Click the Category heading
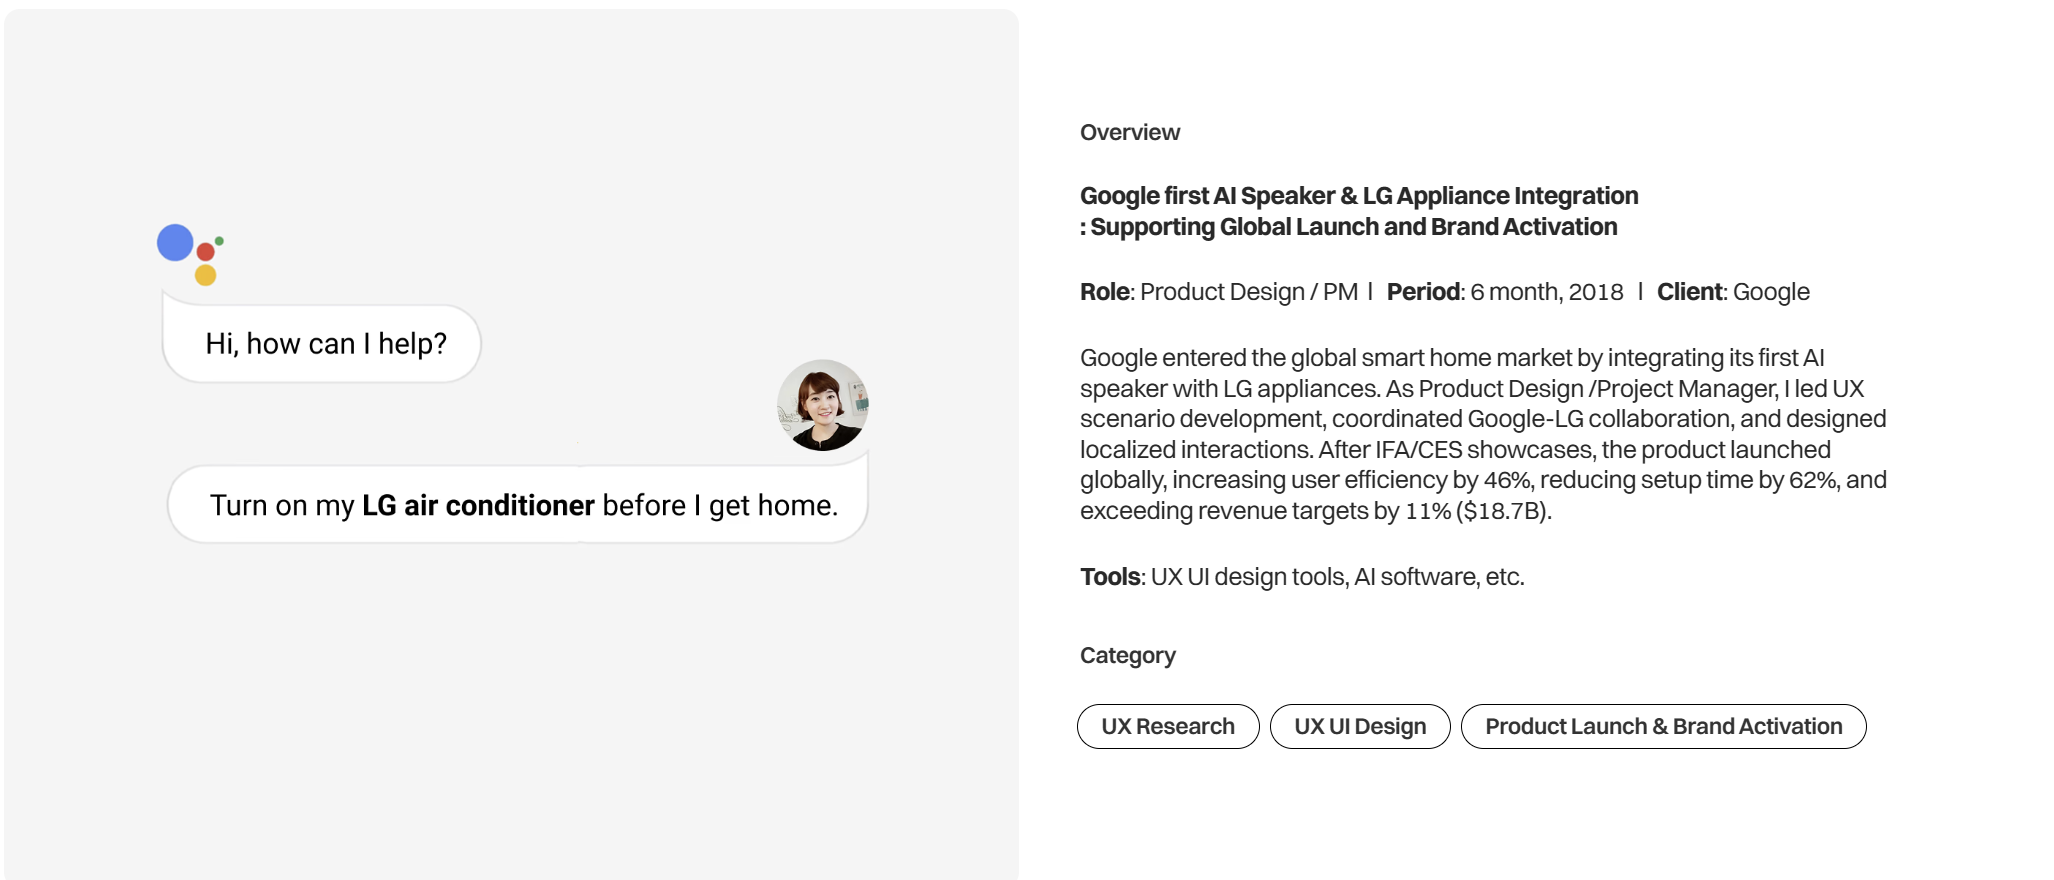This screenshot has height=880, width=2054. tap(1127, 656)
